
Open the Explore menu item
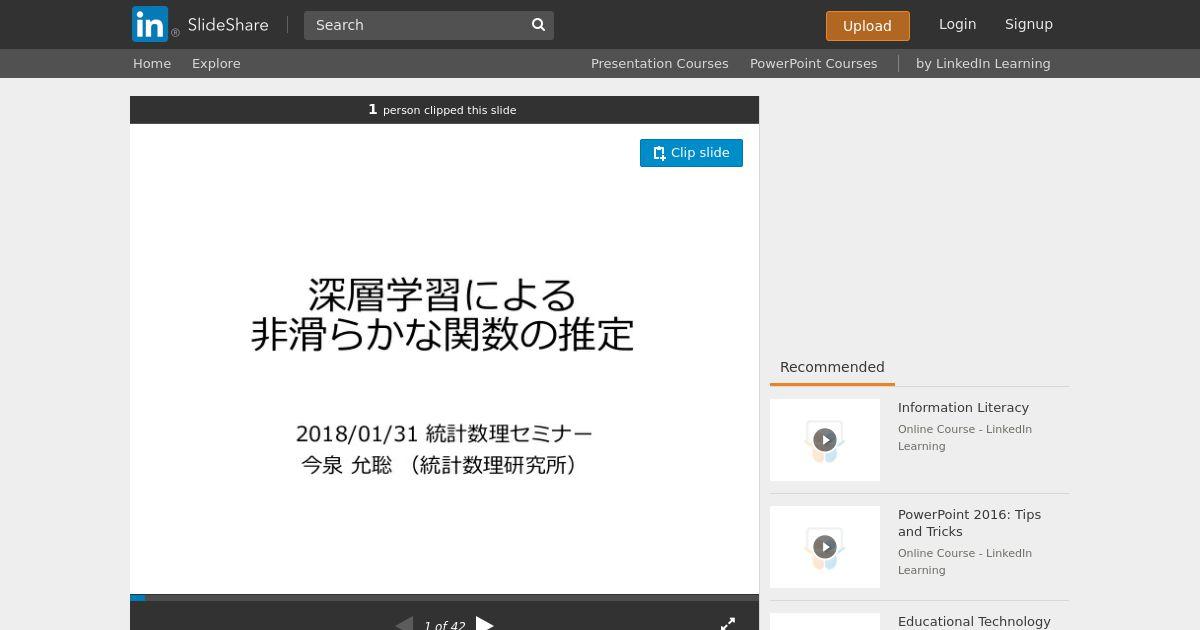[x=216, y=63]
